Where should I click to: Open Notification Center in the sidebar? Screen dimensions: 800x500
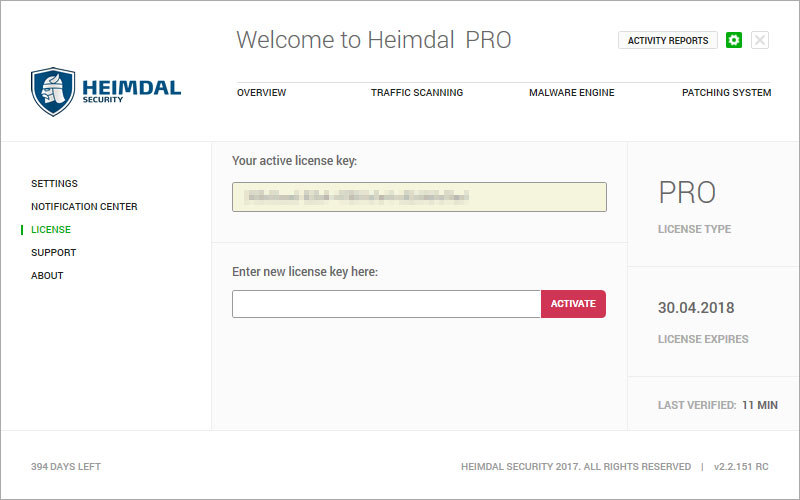click(84, 207)
